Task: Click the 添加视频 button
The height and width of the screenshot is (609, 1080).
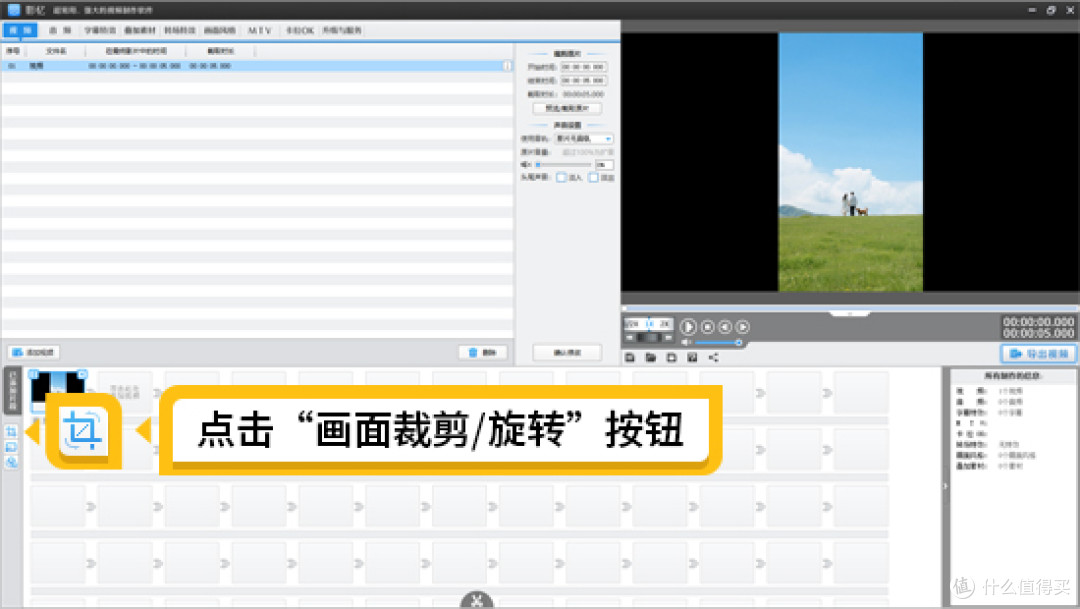Action: point(34,352)
